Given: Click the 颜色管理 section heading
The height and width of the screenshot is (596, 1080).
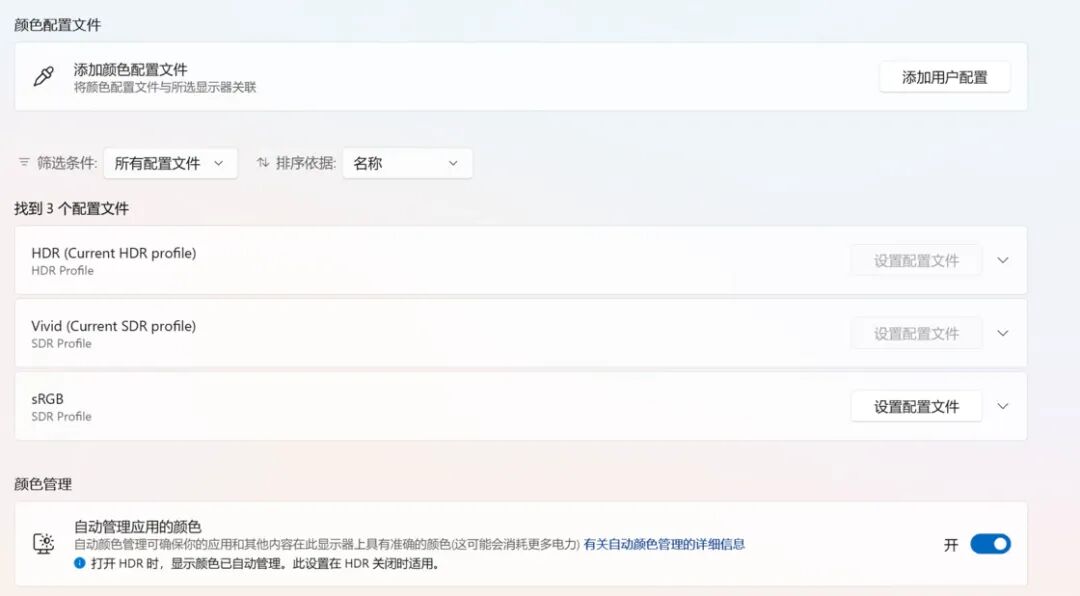Looking at the screenshot, I should tap(43, 484).
